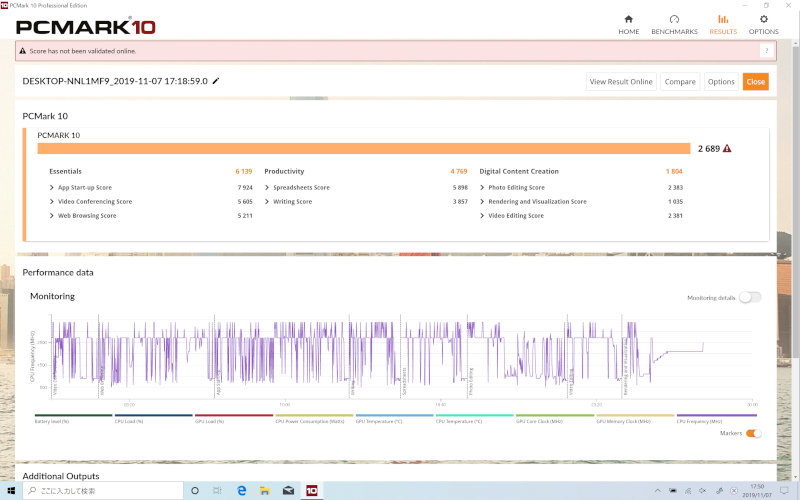
Task: Open File Explorer from the taskbar
Action: (264, 490)
